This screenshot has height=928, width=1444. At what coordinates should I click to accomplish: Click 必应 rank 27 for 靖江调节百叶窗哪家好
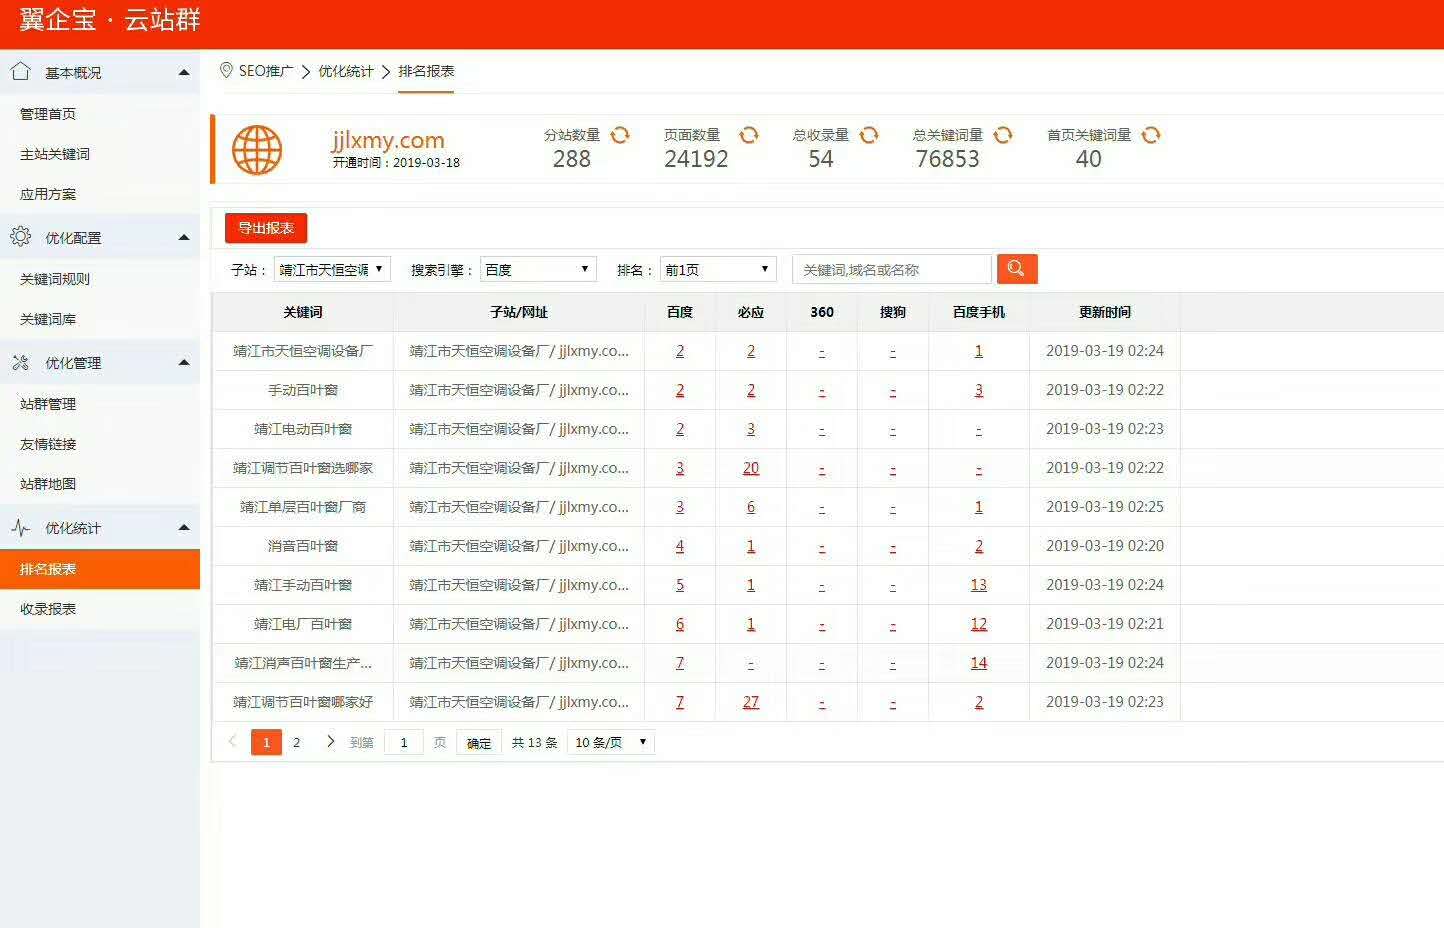tap(751, 702)
